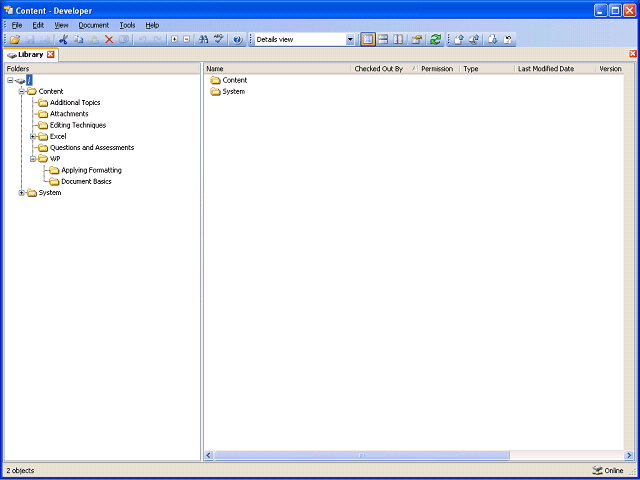The height and width of the screenshot is (480, 640).
Task: Open the Tools menu
Action: pyautogui.click(x=127, y=25)
